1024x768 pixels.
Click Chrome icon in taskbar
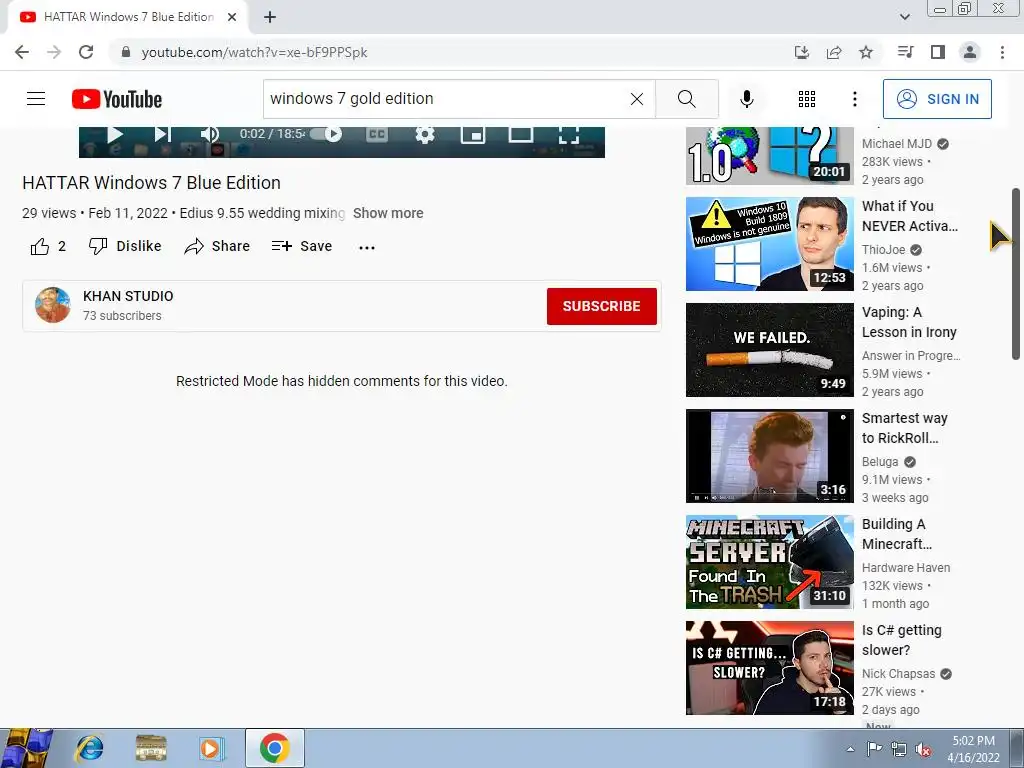point(274,748)
